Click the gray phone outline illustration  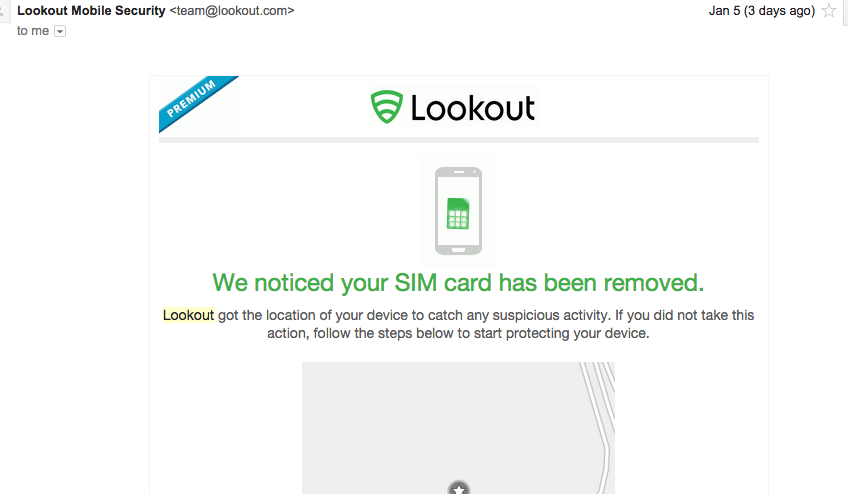pyautogui.click(x=459, y=210)
